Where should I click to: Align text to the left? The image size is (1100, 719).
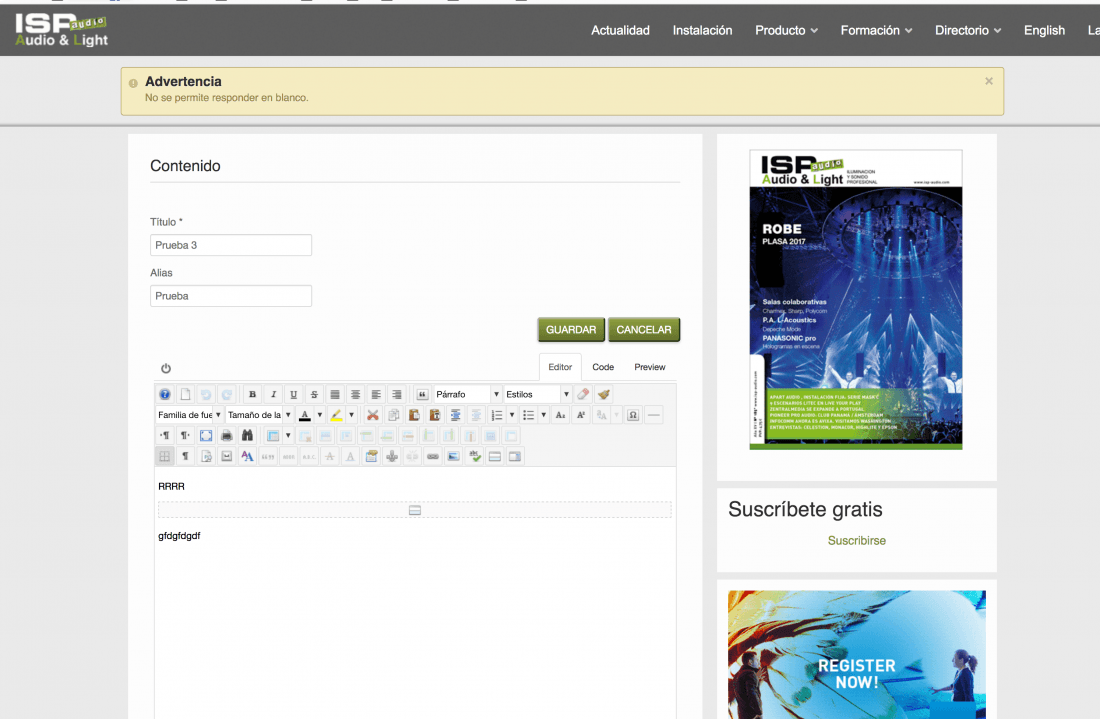pyautogui.click(x=376, y=394)
